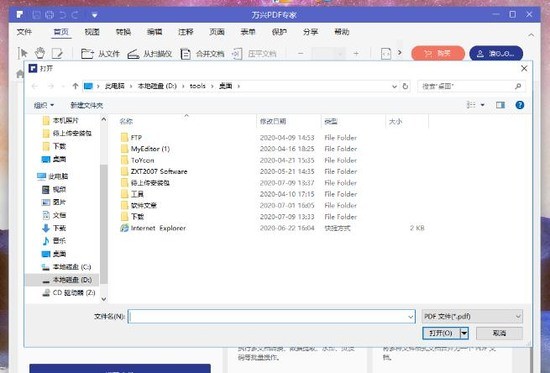Click the orange 购买 button
550x373 pixels.
coord(438,53)
